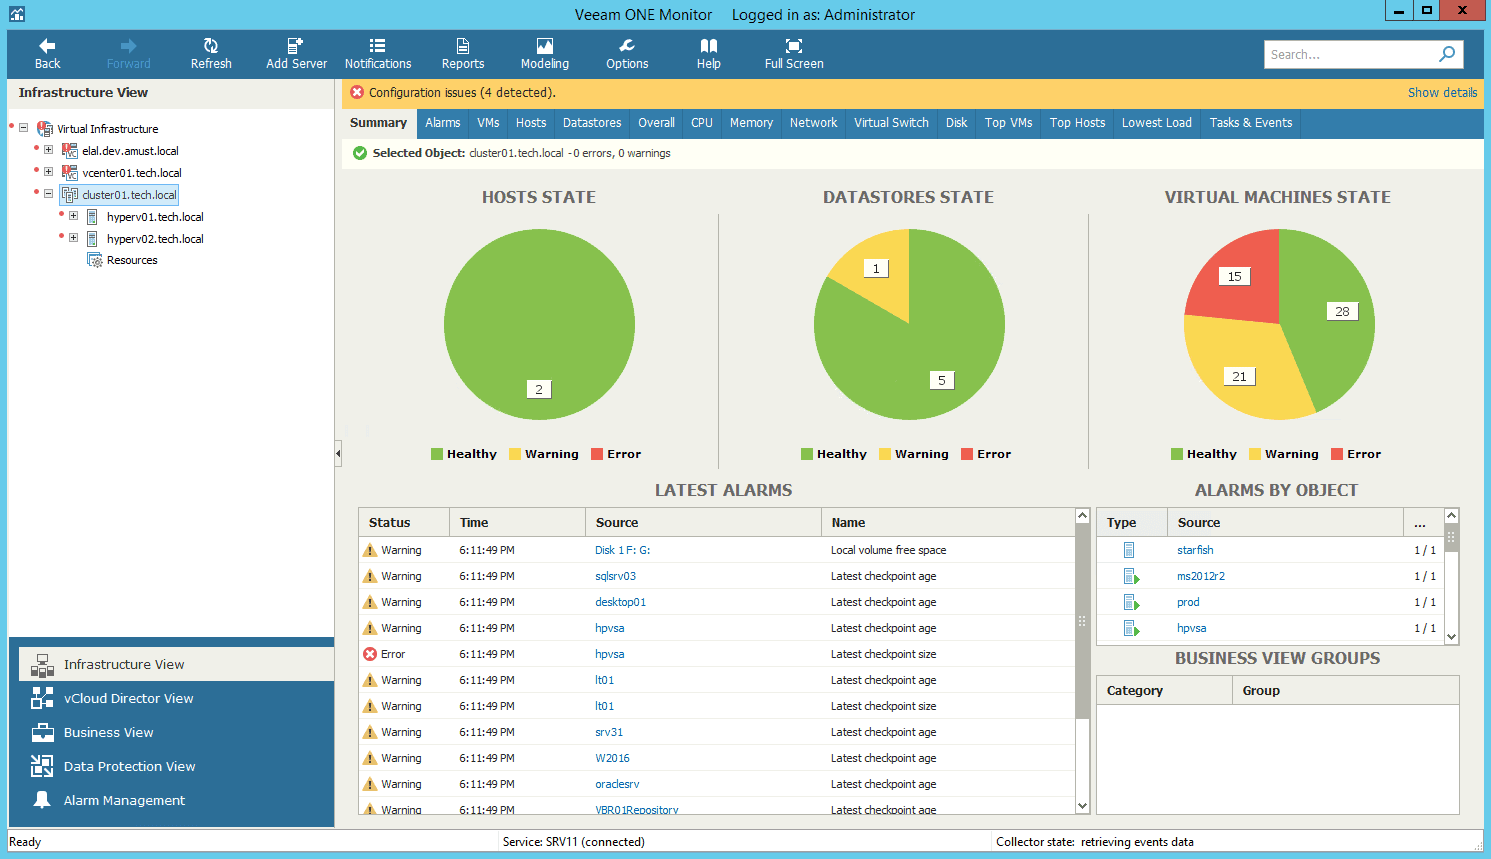Expand the vcenter01.tech.local server node
This screenshot has height=859, width=1491.
47,172
